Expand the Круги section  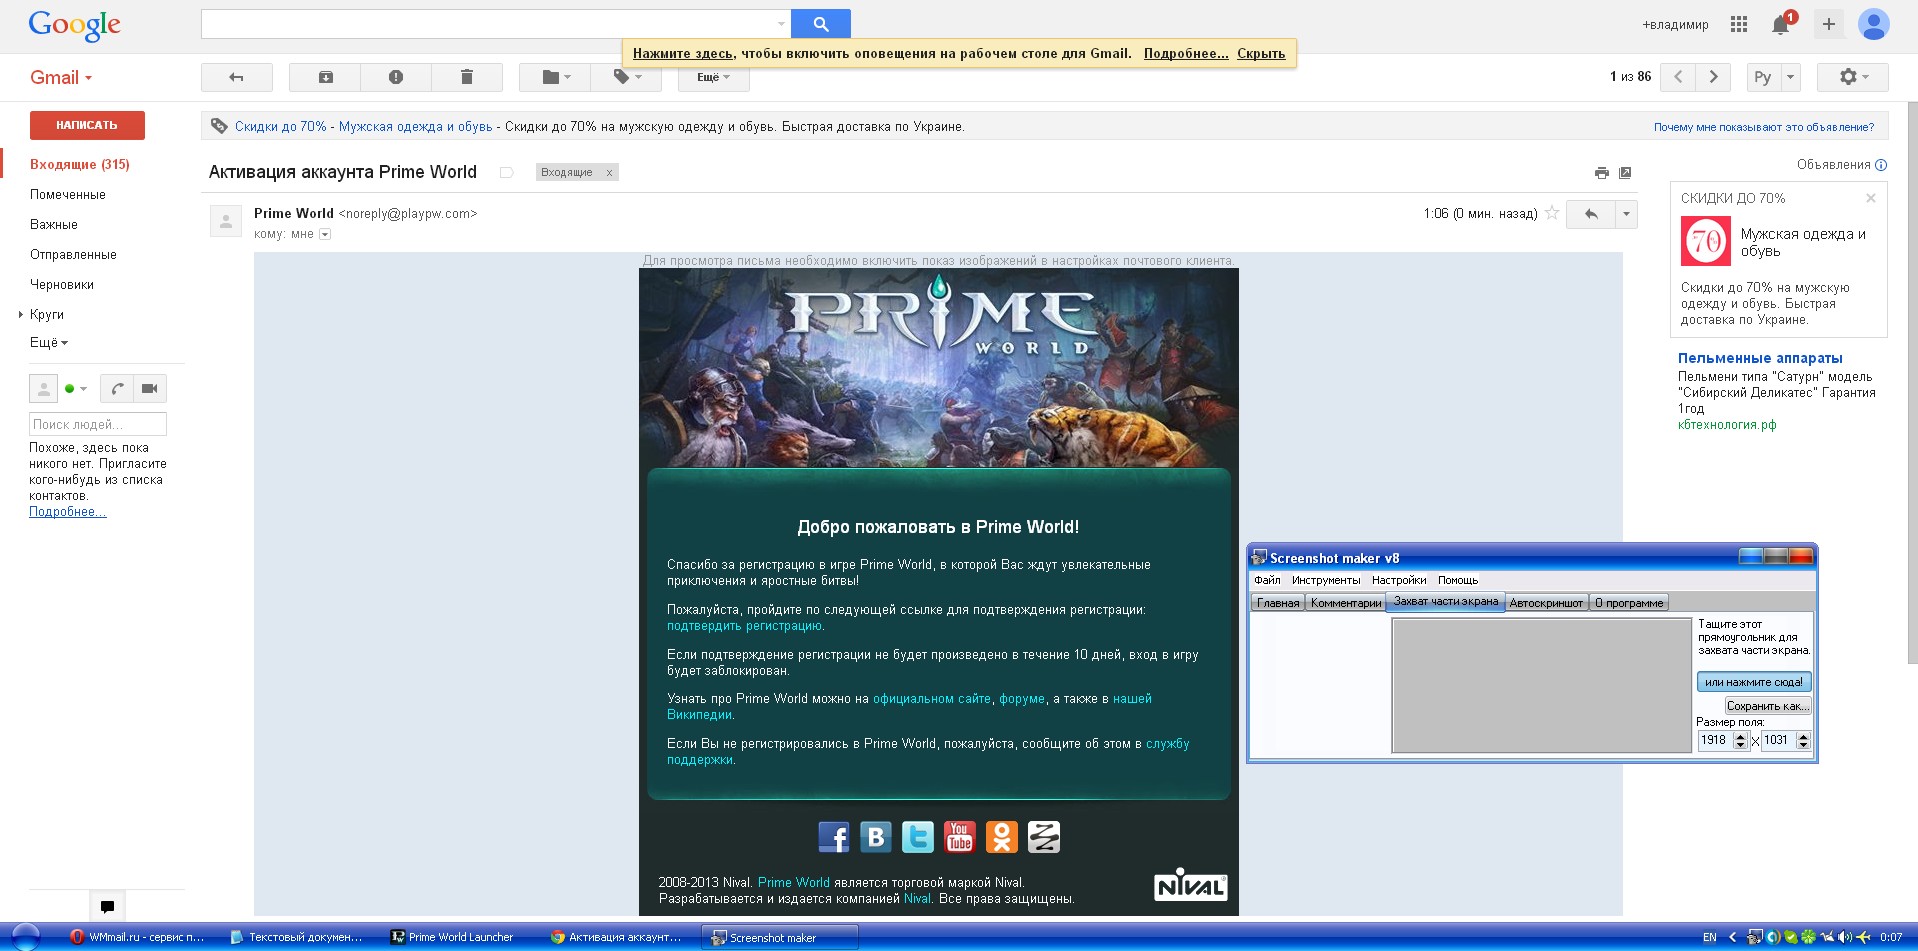[x=20, y=314]
